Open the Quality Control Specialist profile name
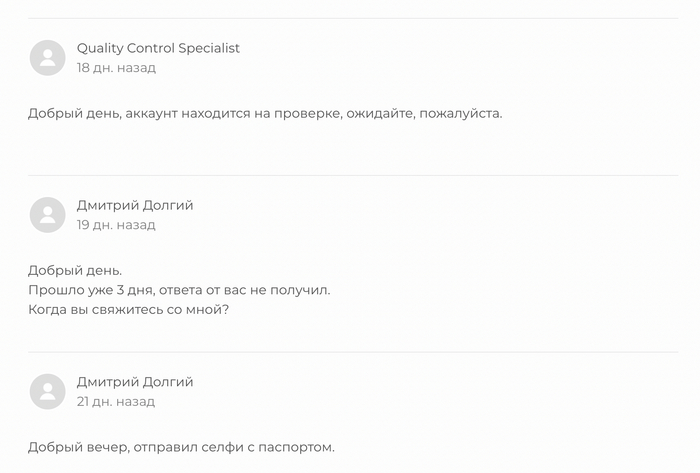Screen dimensions: 700x473 click(158, 48)
